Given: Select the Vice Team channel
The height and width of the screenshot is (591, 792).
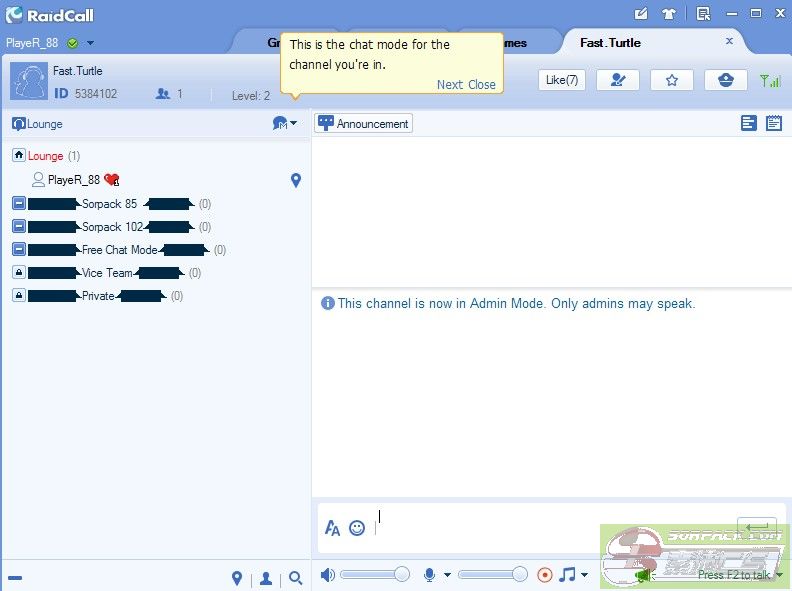Looking at the screenshot, I should [x=107, y=273].
